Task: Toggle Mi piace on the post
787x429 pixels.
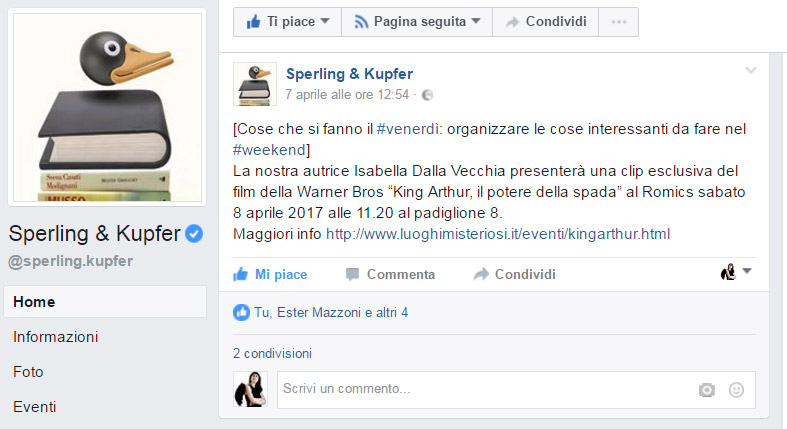Action: pyautogui.click(x=270, y=274)
